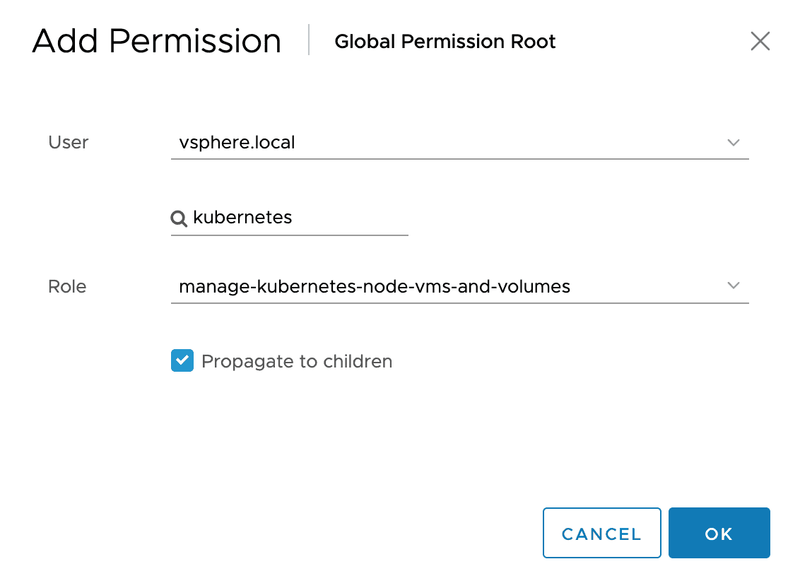Viewport: 800px width, 588px height.
Task: Close the Add Permission dialog with X
Action: (x=760, y=41)
